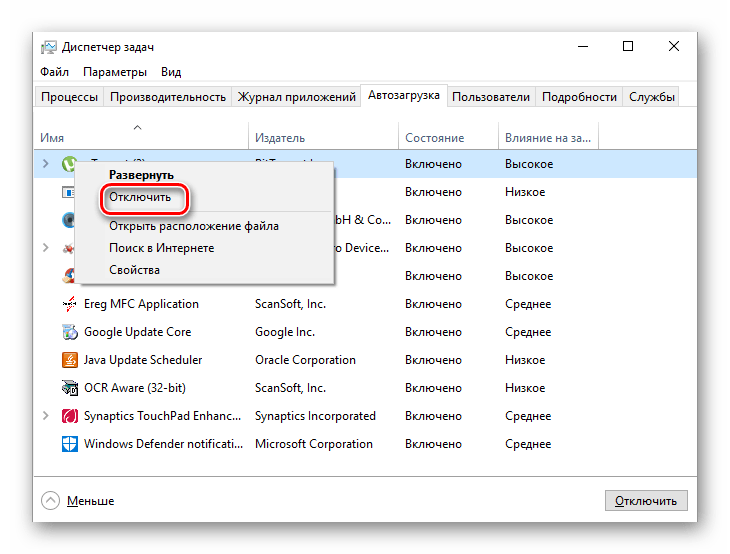The image size is (730, 554).
Task: Select the Windows Defender notificati... row name
Action: coord(163,444)
